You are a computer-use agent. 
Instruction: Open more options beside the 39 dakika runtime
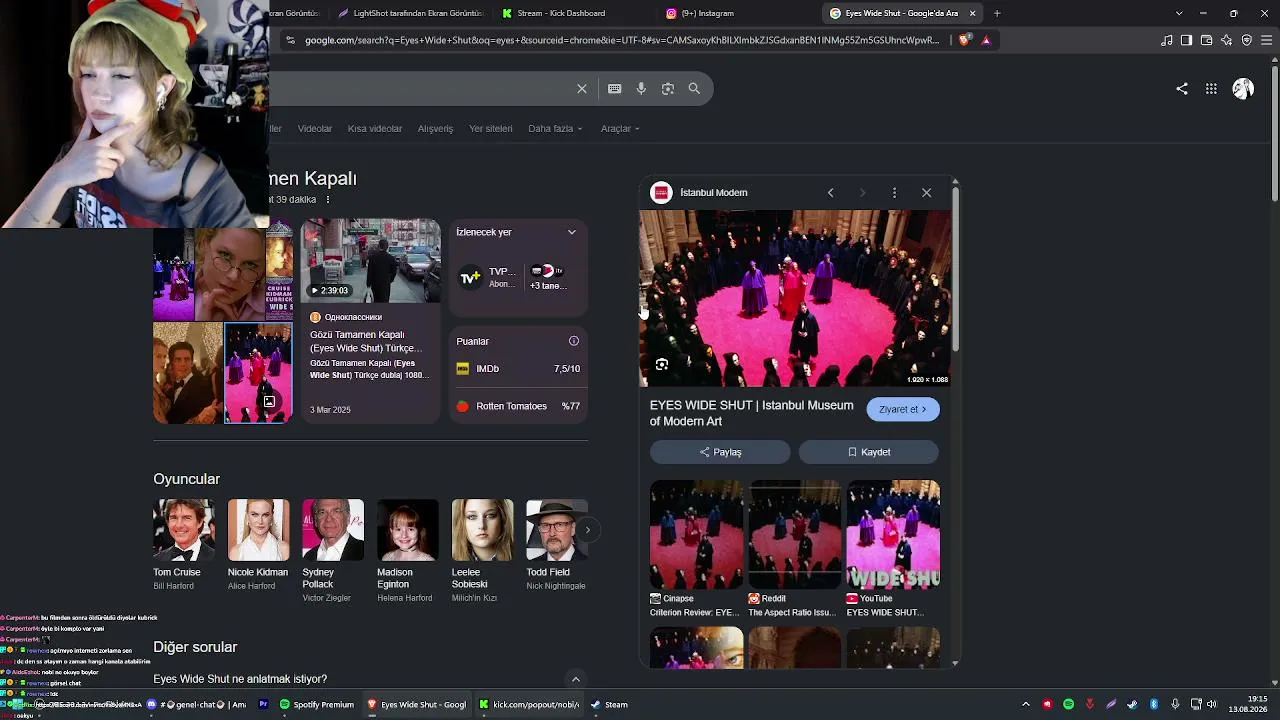pos(327,200)
